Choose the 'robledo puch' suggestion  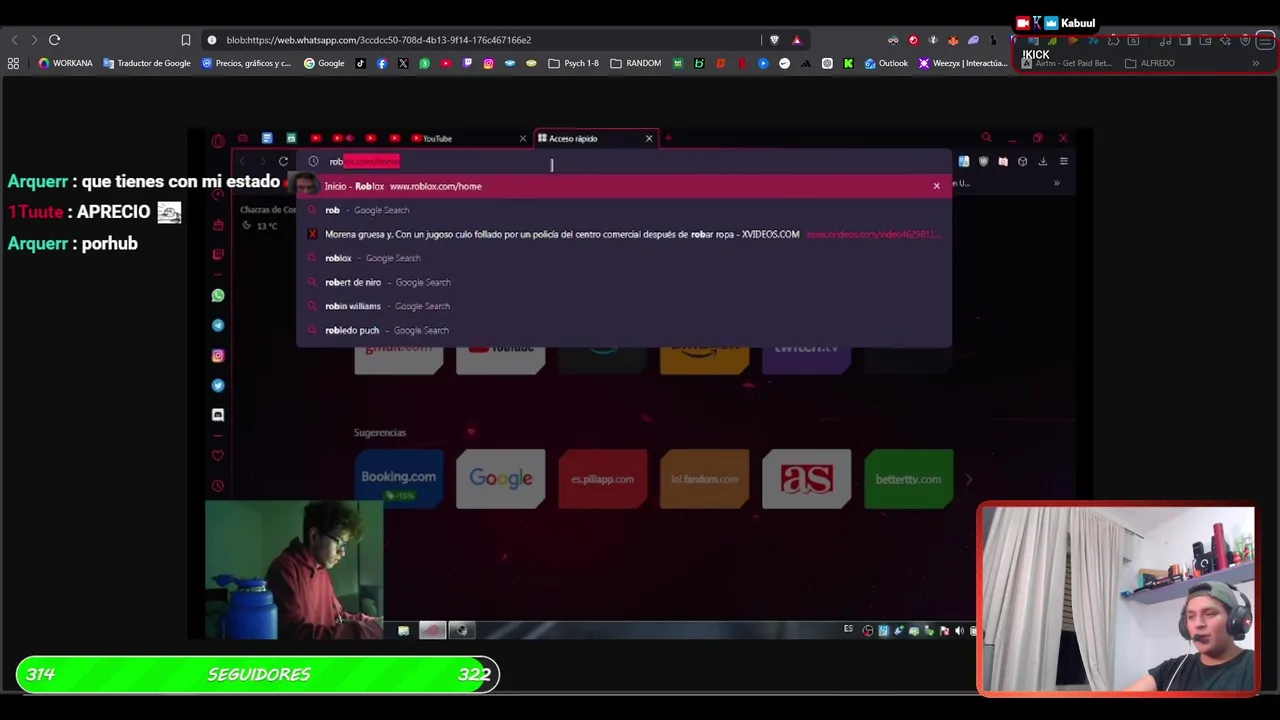point(623,330)
